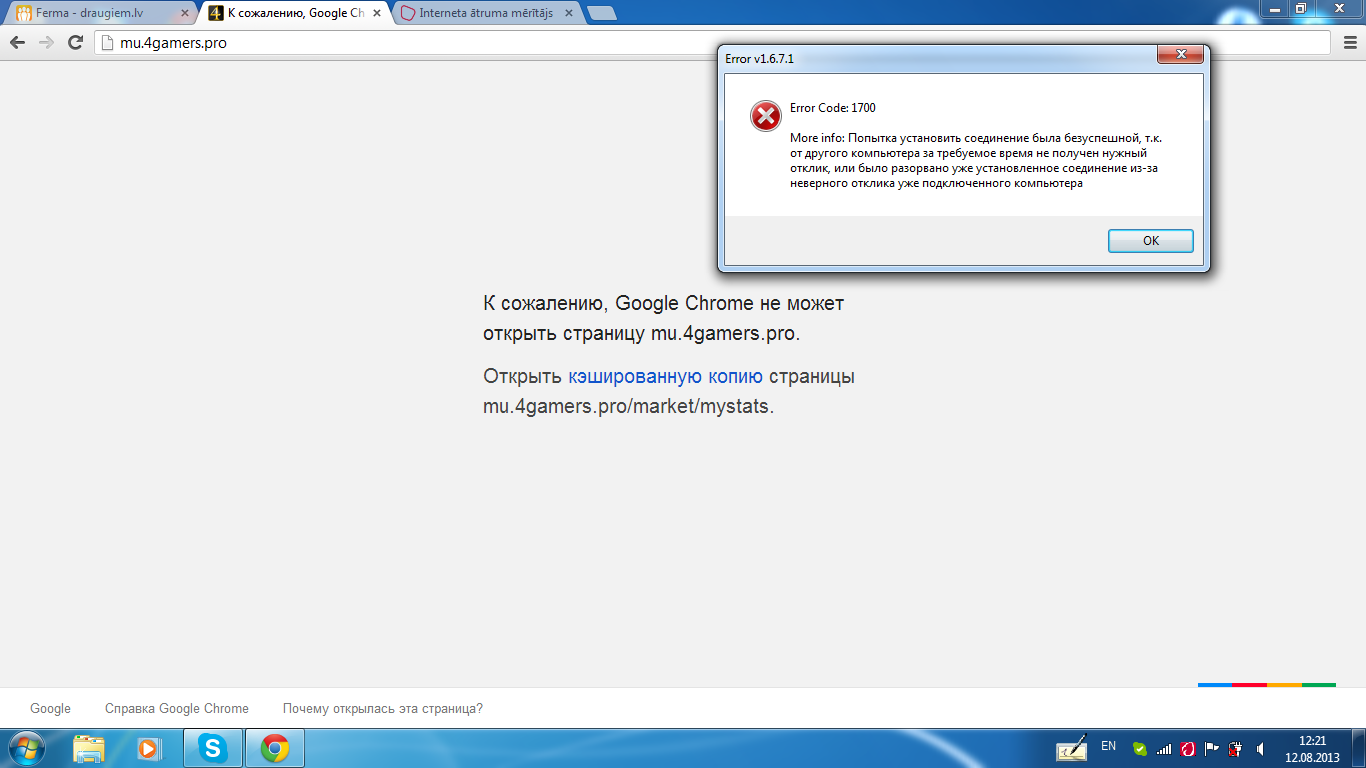This screenshot has width=1366, height=768.
Task: Open the Справка Google Chrome help link
Action: pos(176,708)
